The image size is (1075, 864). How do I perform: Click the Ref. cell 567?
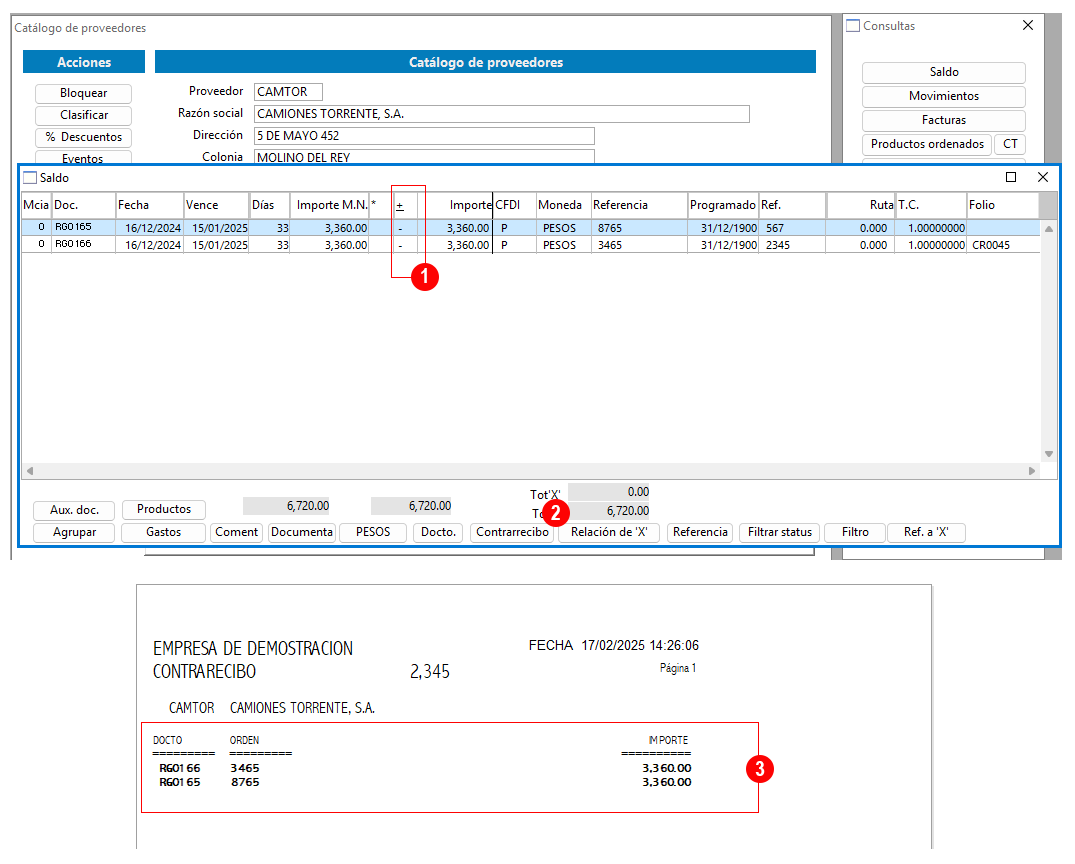[x=793, y=228]
